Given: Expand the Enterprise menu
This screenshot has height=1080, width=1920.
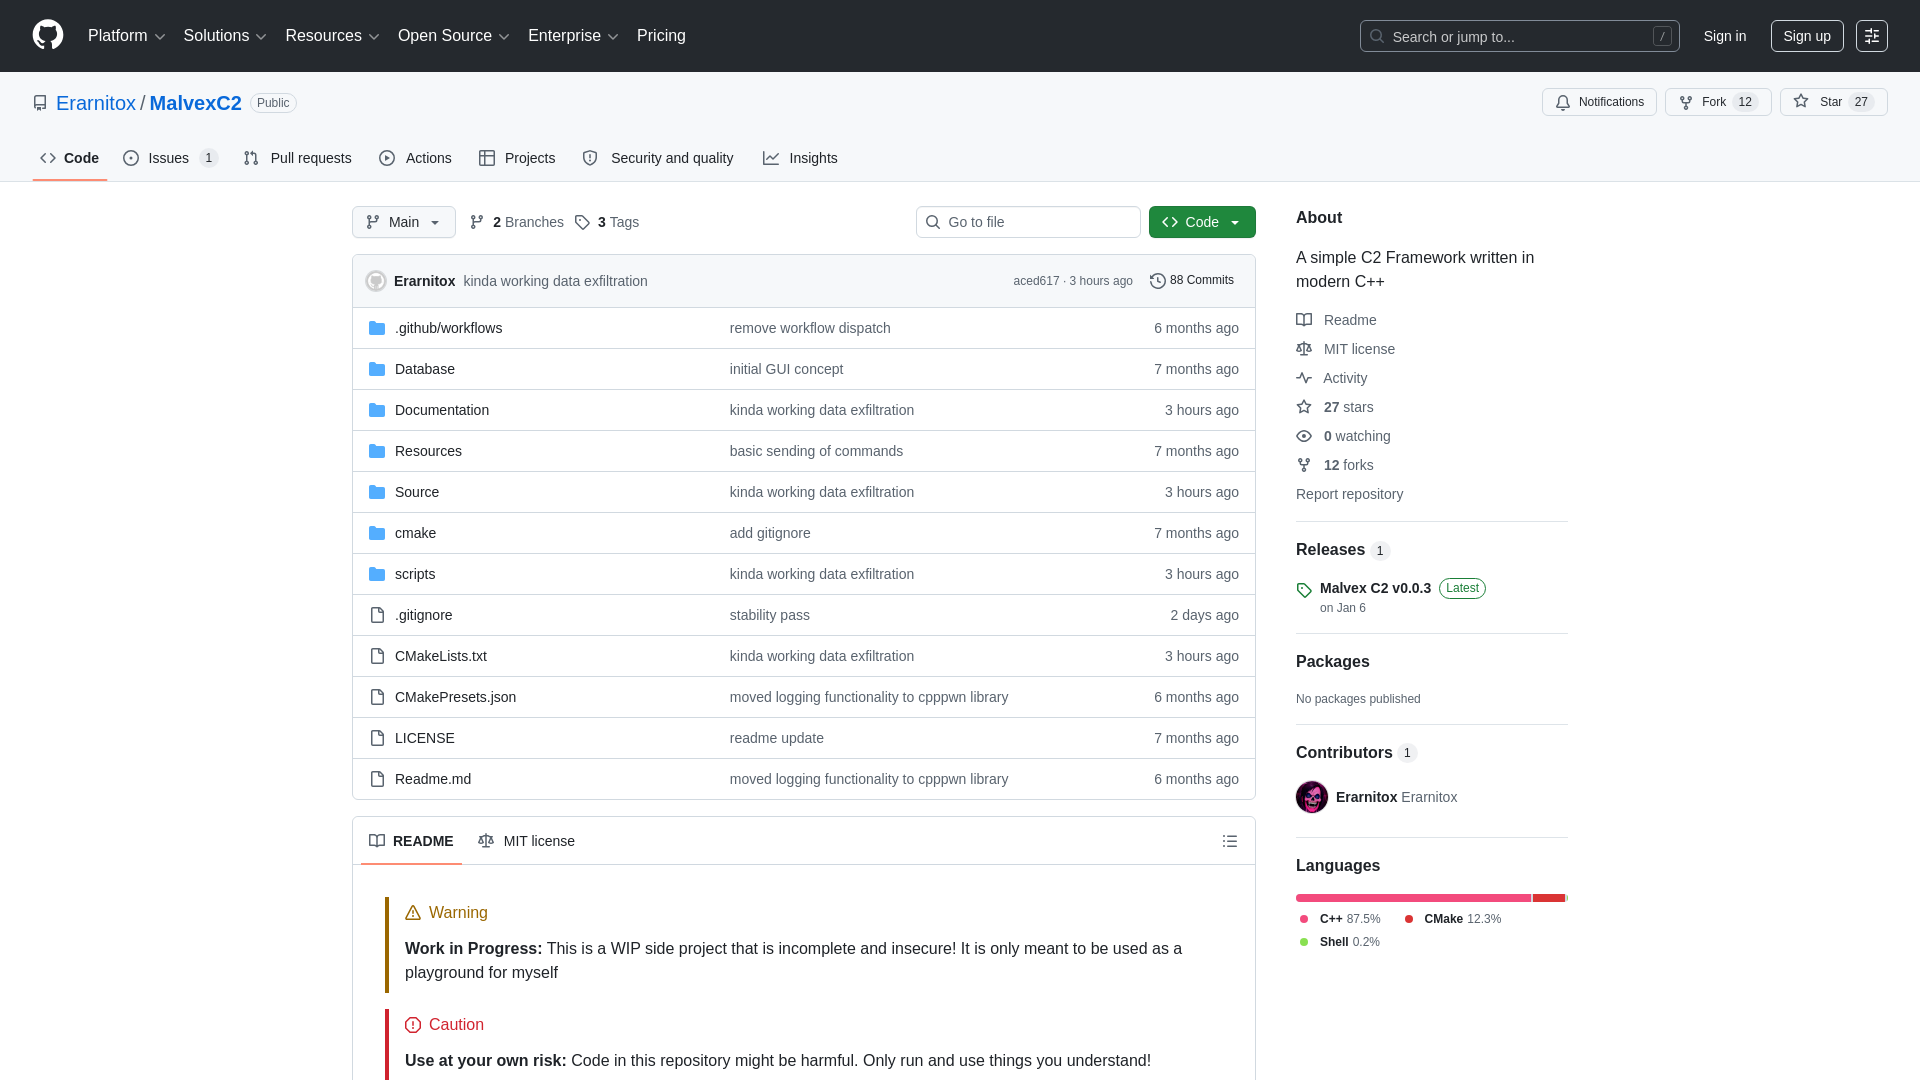Looking at the screenshot, I should 573,36.
